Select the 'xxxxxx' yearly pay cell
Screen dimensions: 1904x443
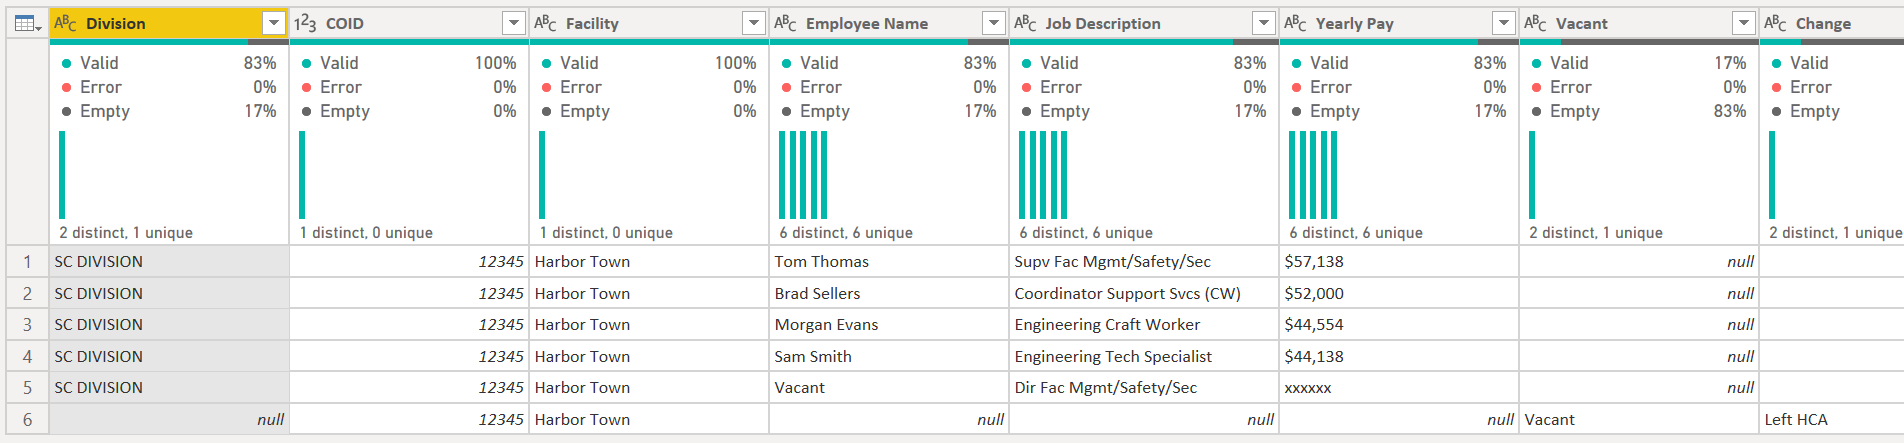click(1399, 387)
